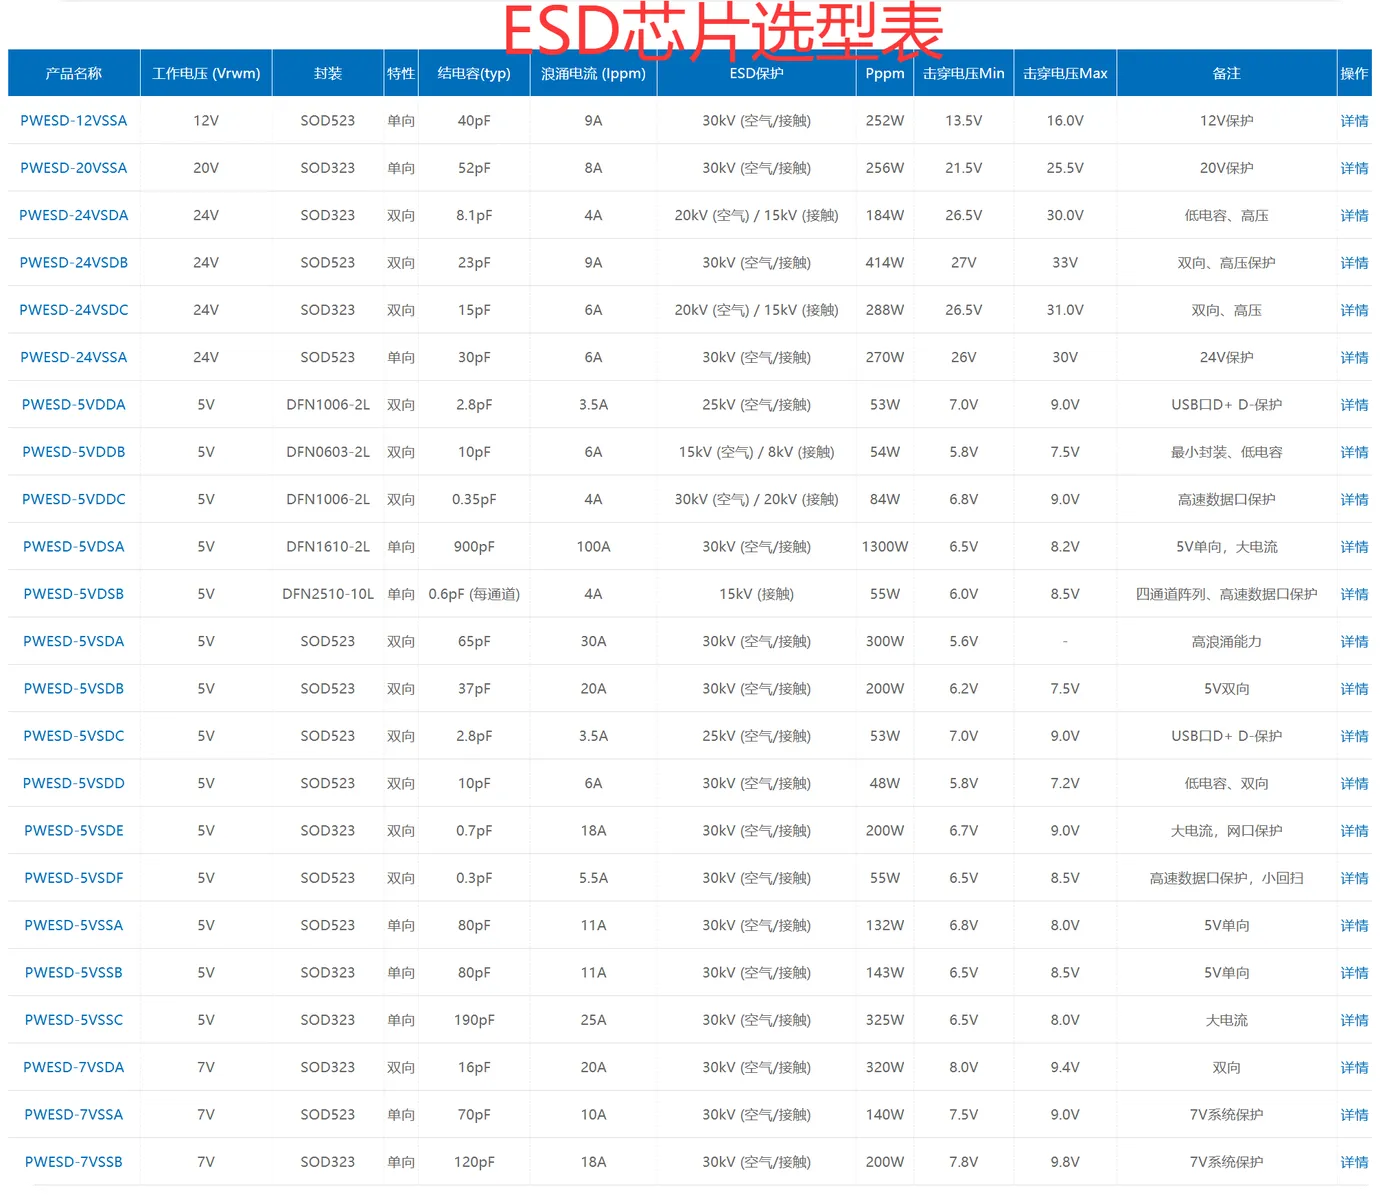Click the 900pF capacitance cell

pos(474,547)
